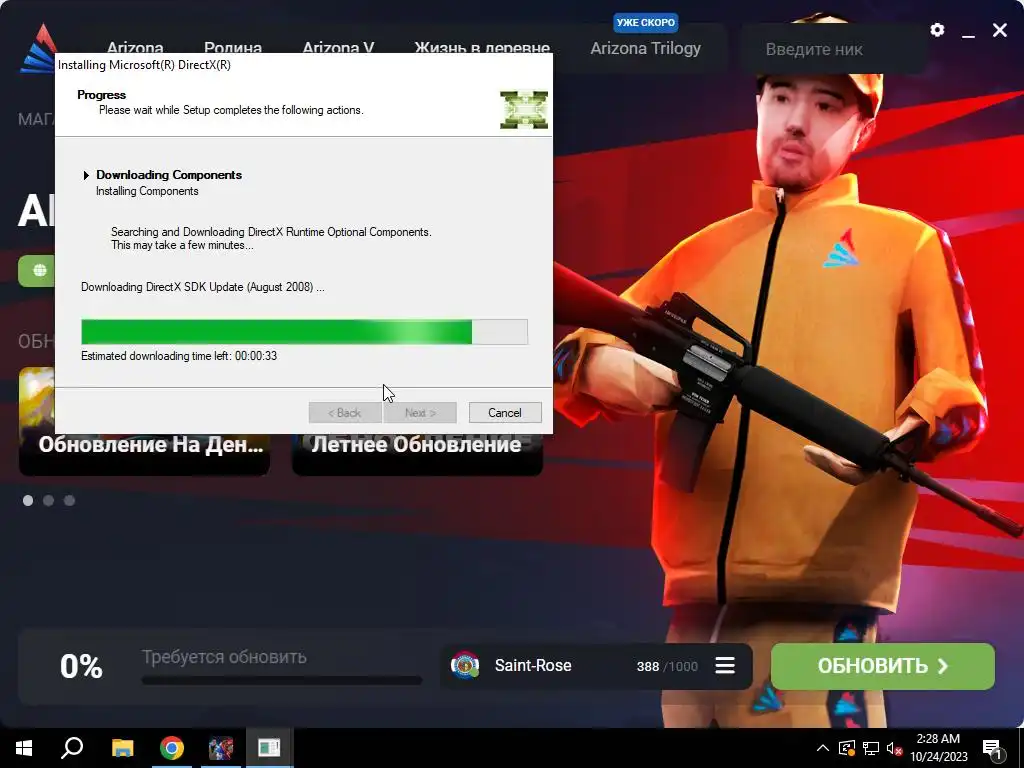Open the Arizona launcher taskbar icon

tap(221, 748)
